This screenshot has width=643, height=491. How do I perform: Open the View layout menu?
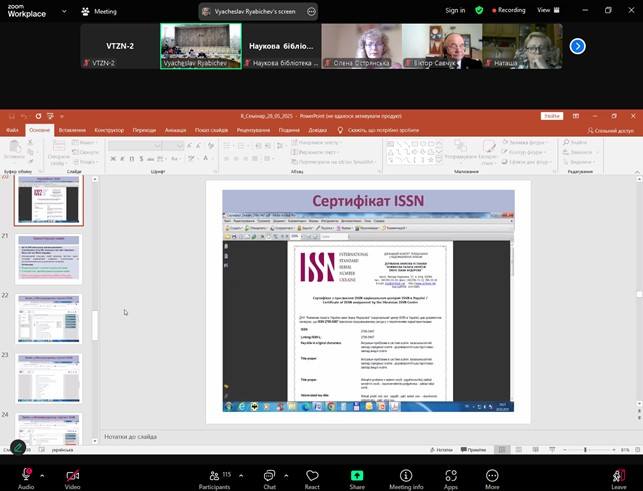548,10
